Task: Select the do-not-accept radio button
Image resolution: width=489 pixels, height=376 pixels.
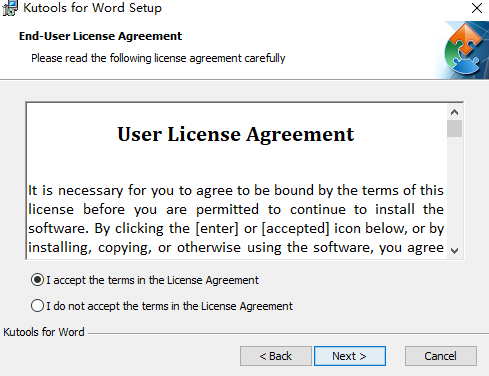Action: click(x=37, y=306)
